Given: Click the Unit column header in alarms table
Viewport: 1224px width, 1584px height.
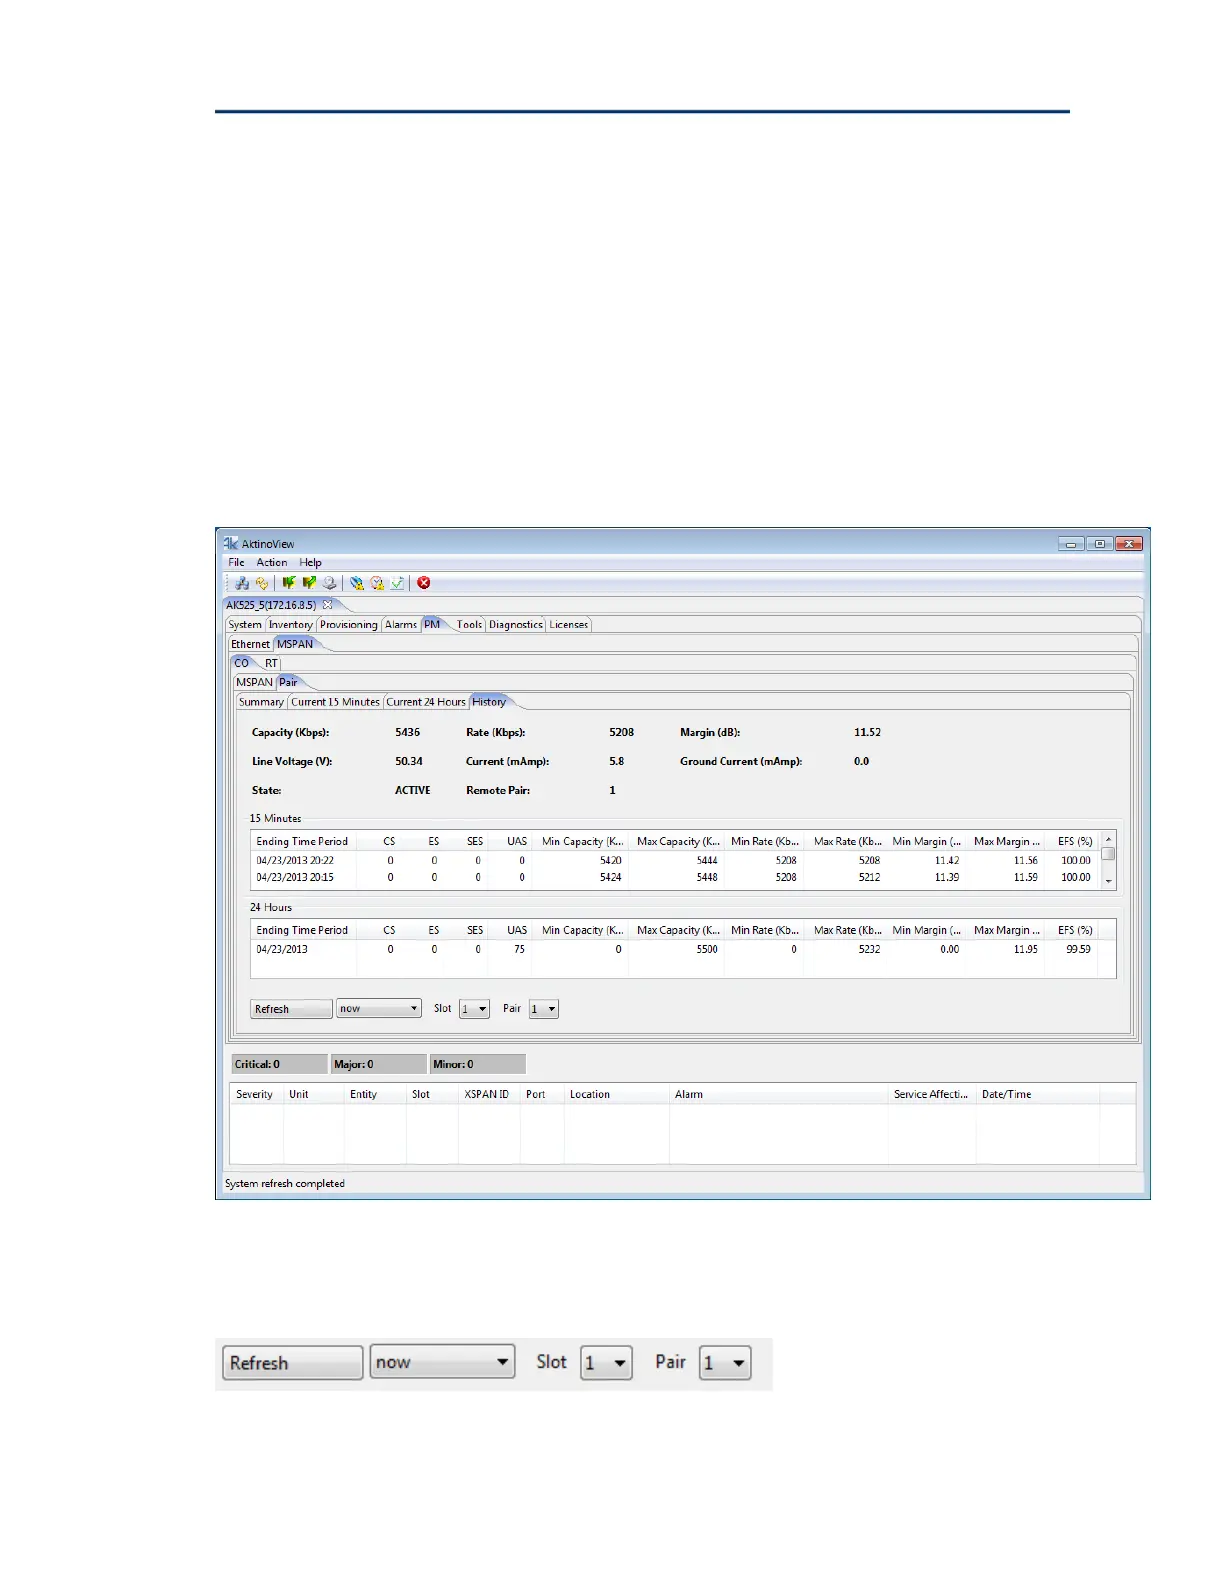Looking at the screenshot, I should pyautogui.click(x=313, y=1094).
